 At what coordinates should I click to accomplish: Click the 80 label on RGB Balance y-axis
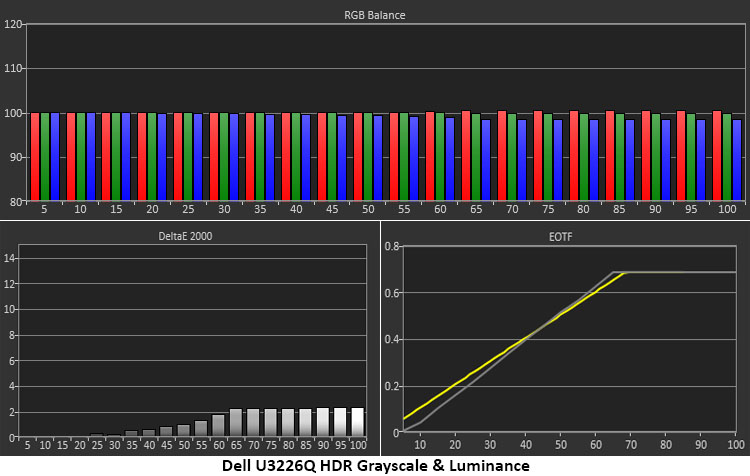pos(15,201)
